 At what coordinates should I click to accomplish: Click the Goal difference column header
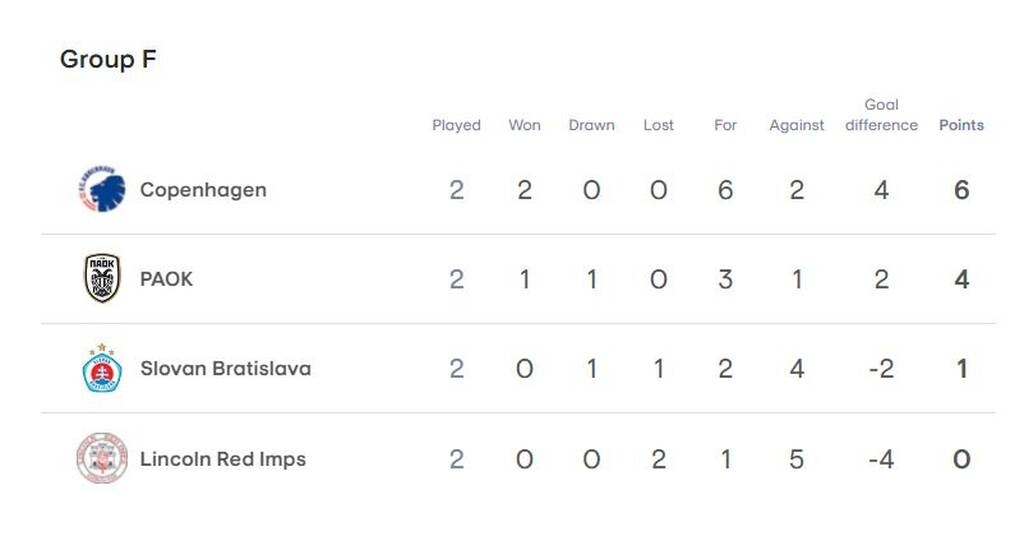coord(881,115)
